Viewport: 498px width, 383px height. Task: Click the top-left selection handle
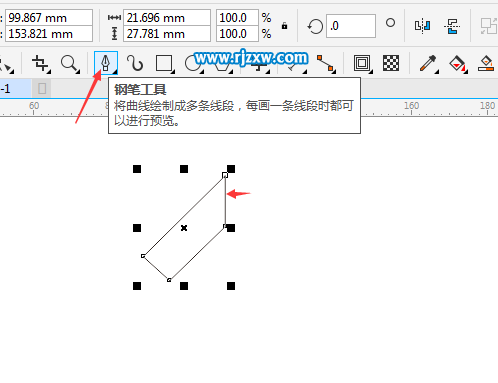137,169
